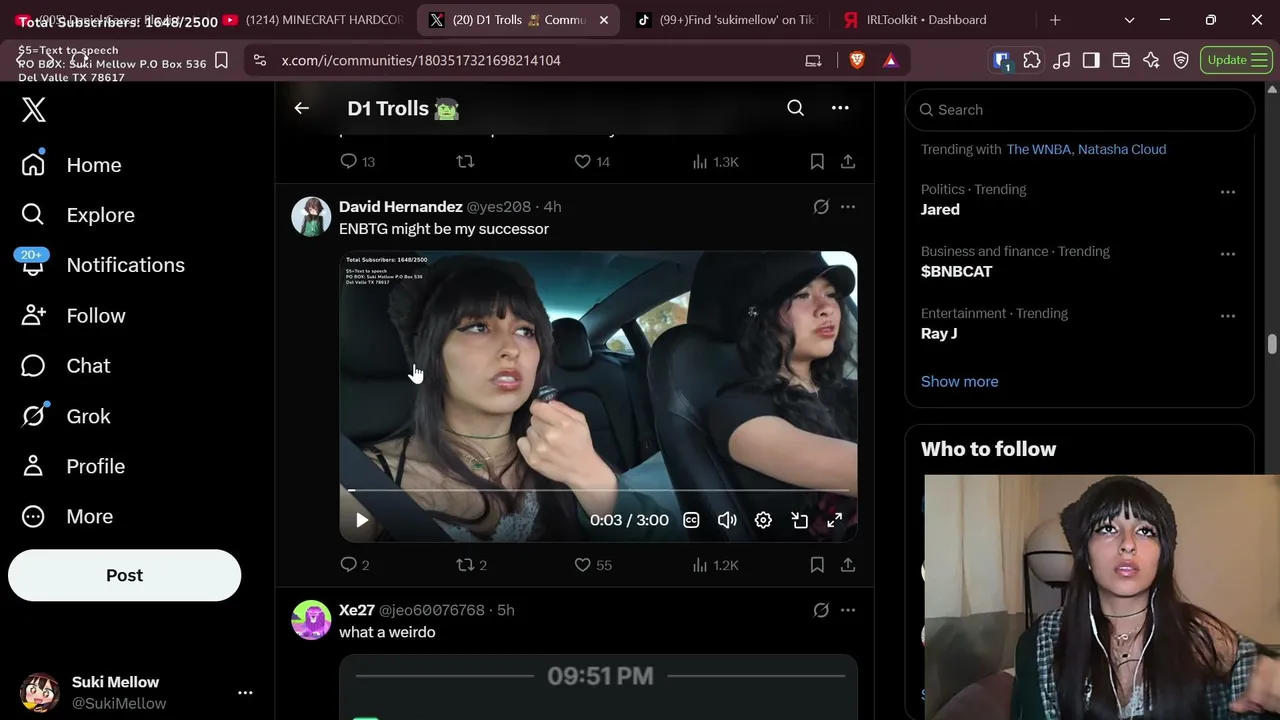Open replies on the post with 13 comments
1280x720 pixels.
tap(357, 161)
